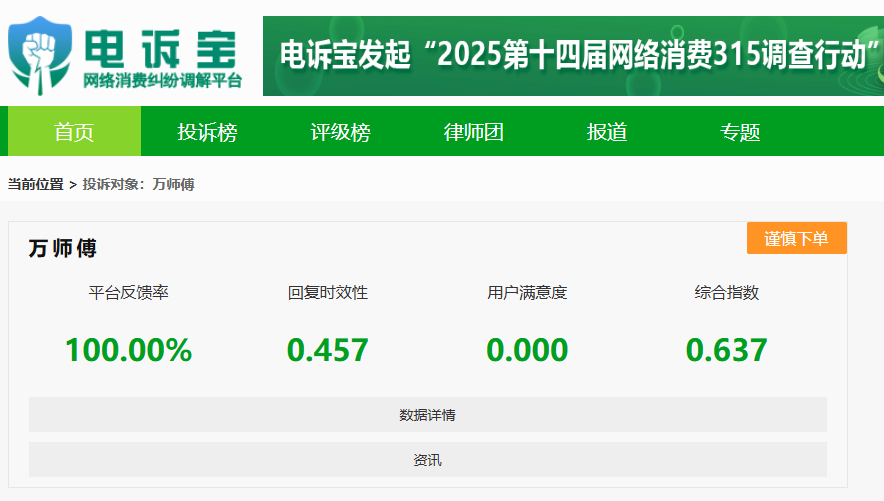Click the 当前位置 breadcrumb label

pyautogui.click(x=36, y=184)
